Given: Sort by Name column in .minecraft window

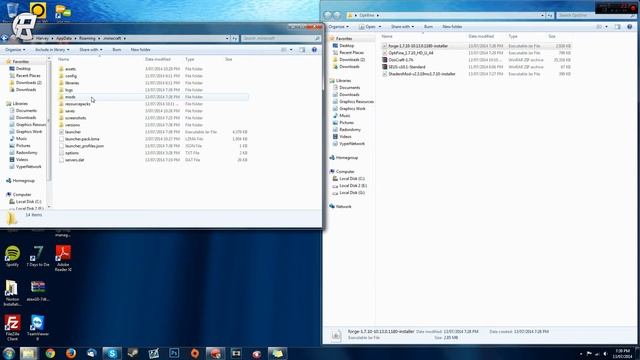Looking at the screenshot, I should [x=63, y=60].
